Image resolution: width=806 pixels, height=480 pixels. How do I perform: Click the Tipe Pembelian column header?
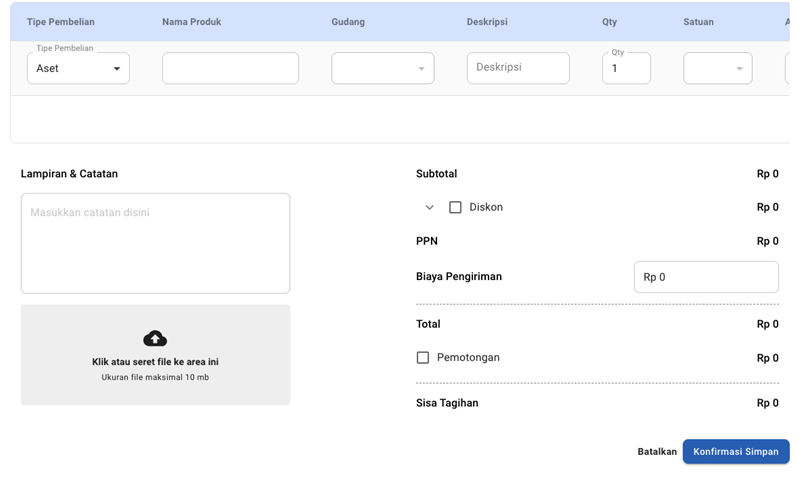point(61,22)
